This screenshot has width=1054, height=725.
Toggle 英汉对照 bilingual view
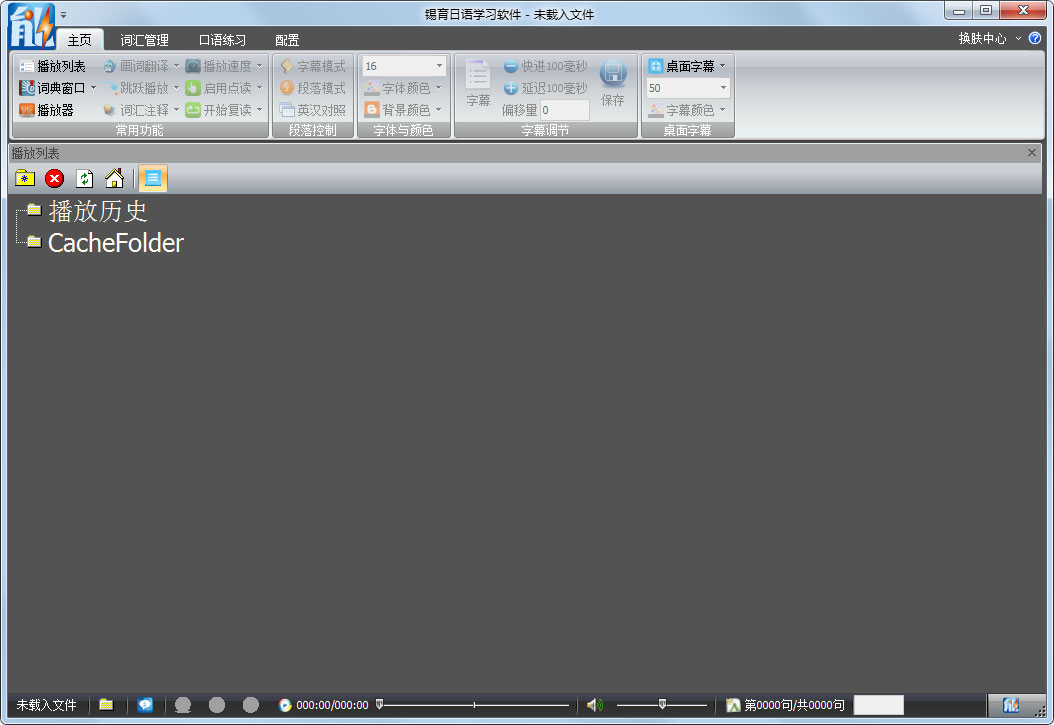tap(313, 110)
